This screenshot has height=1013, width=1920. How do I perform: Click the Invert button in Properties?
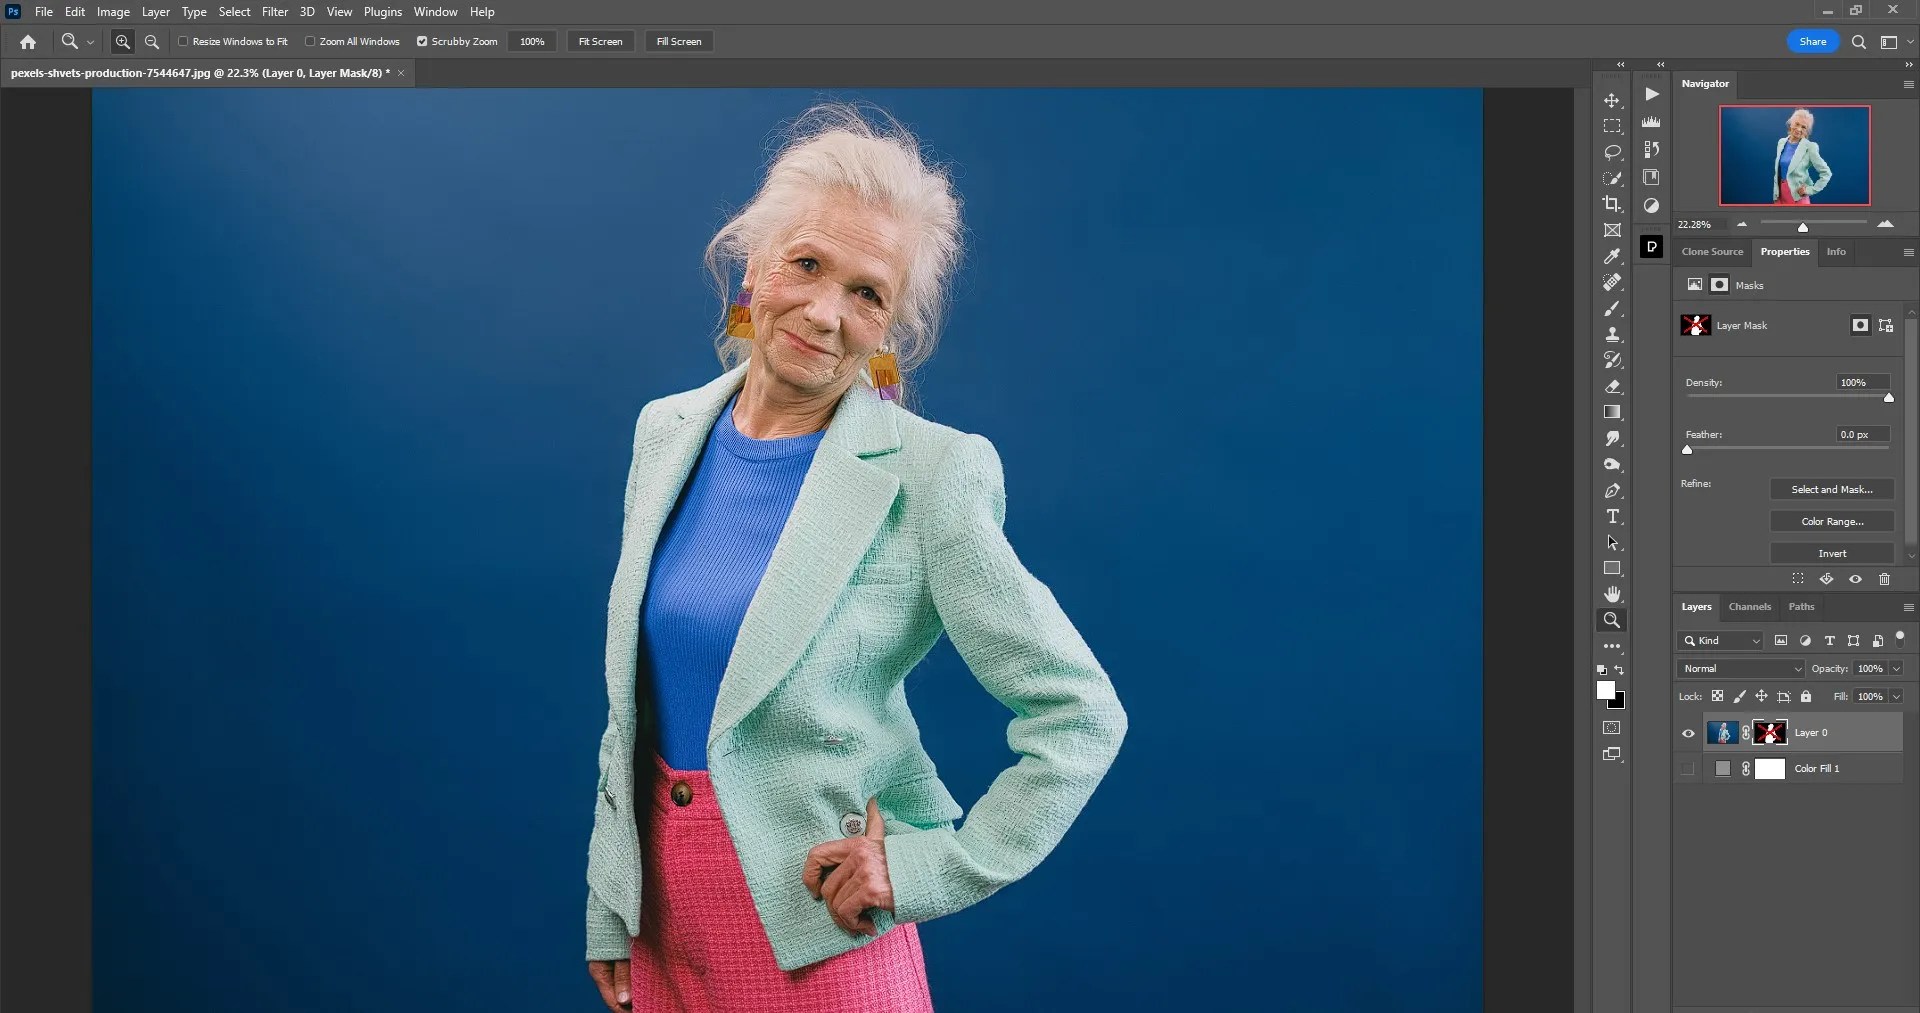tap(1831, 553)
